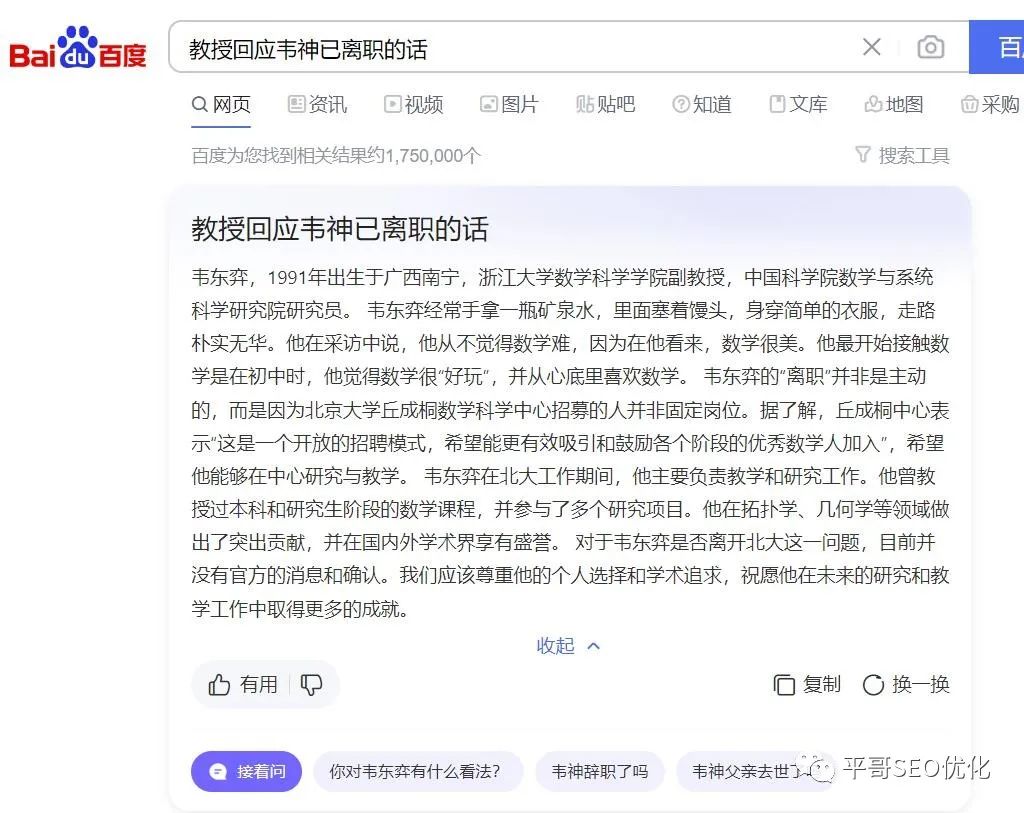Select suggestion 你对韦东弈有什么看法?
Viewport: 1024px width, 813px height.
coord(418,772)
